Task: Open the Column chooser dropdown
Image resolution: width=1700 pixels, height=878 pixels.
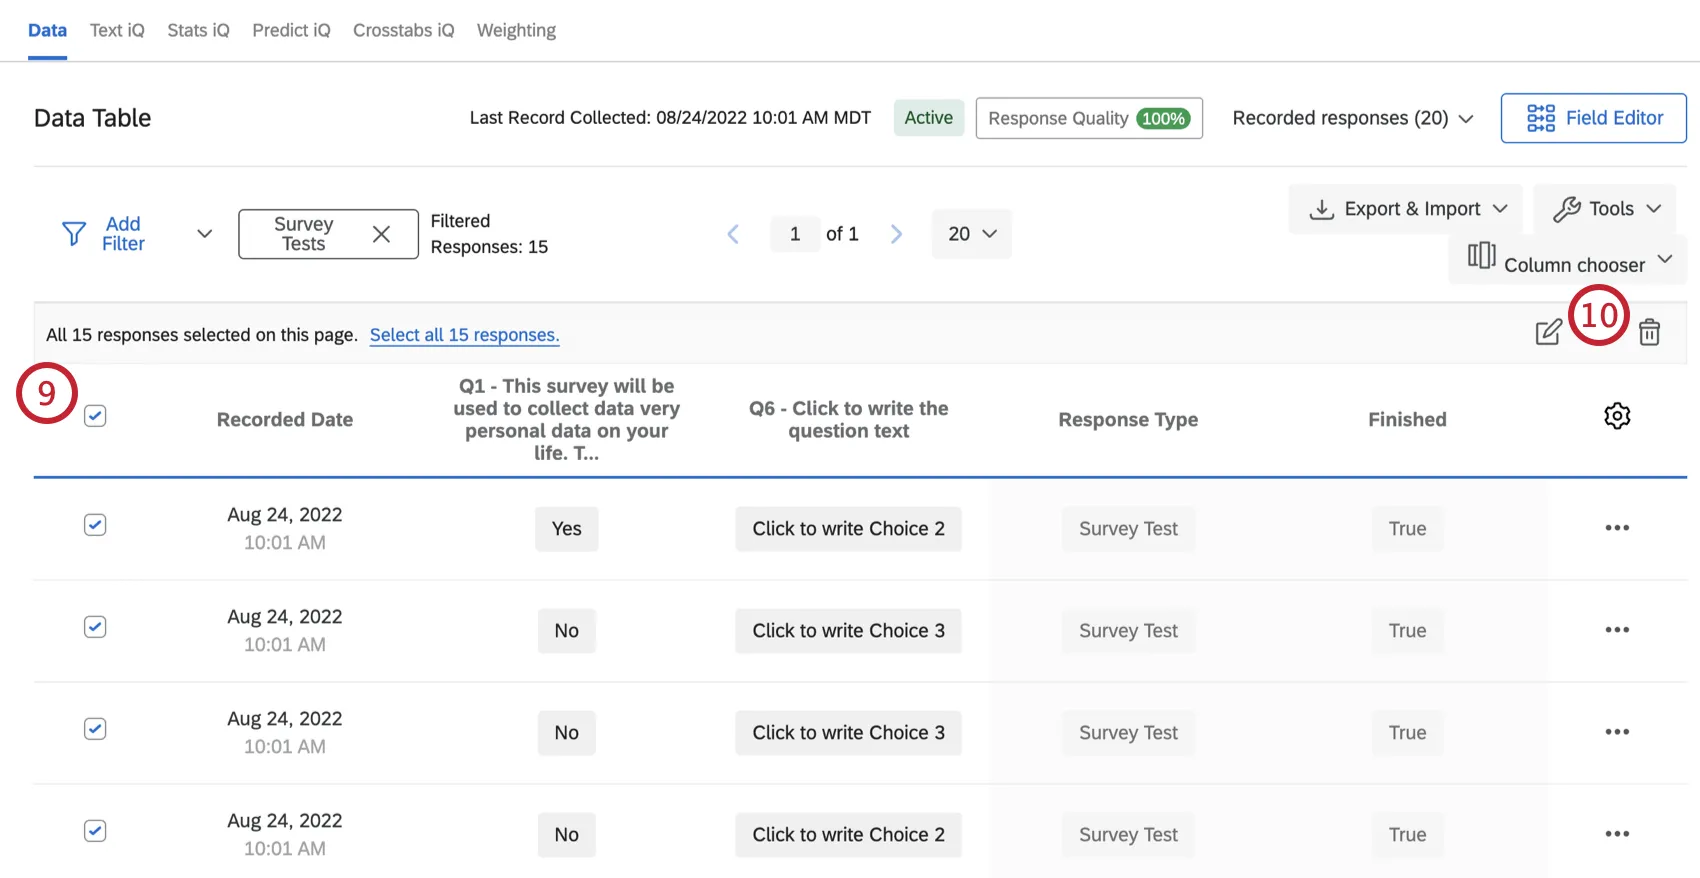Action: pyautogui.click(x=1568, y=260)
